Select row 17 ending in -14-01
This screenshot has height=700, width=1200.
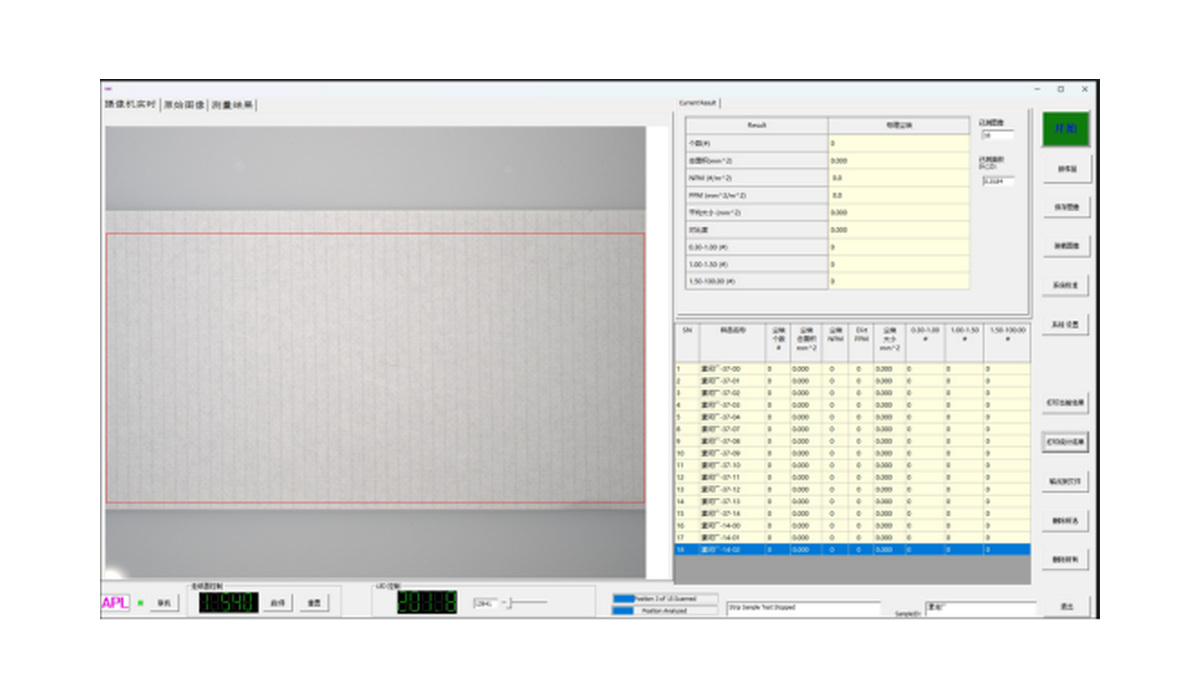[851, 537]
